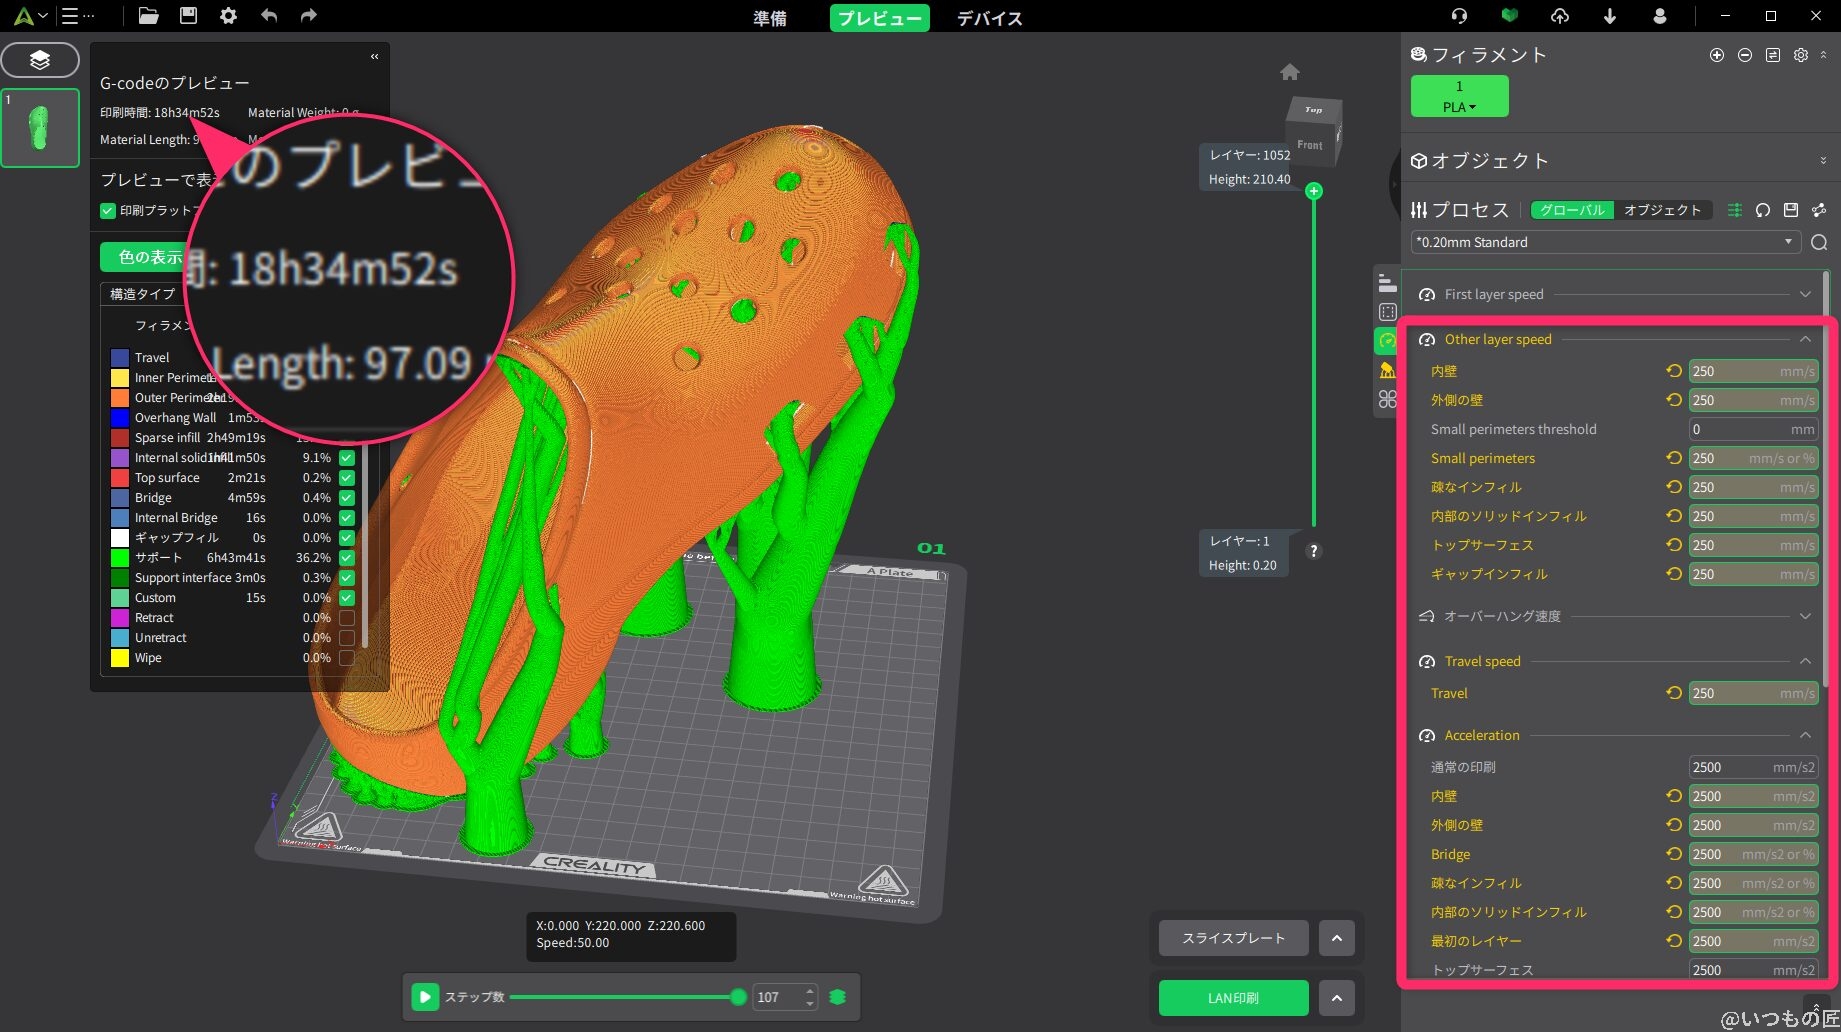The image size is (1841, 1032).
Task: Open the *0.20mm Standard profile dropdown
Action: pos(1789,242)
